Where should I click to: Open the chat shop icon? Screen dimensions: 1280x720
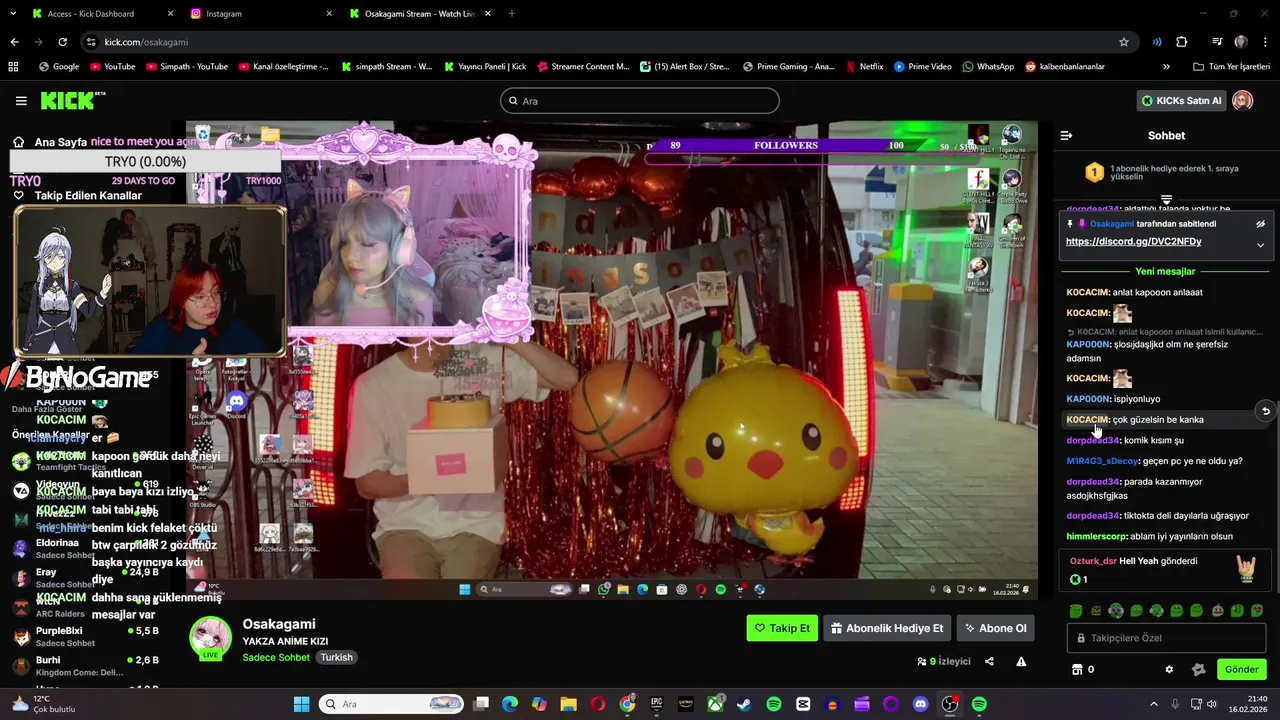click(1077, 669)
